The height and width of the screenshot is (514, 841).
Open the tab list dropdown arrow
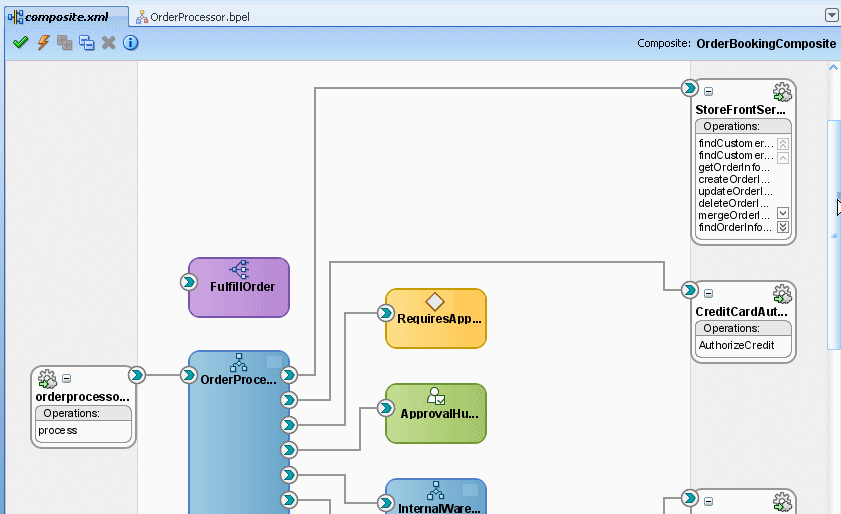coord(831,16)
